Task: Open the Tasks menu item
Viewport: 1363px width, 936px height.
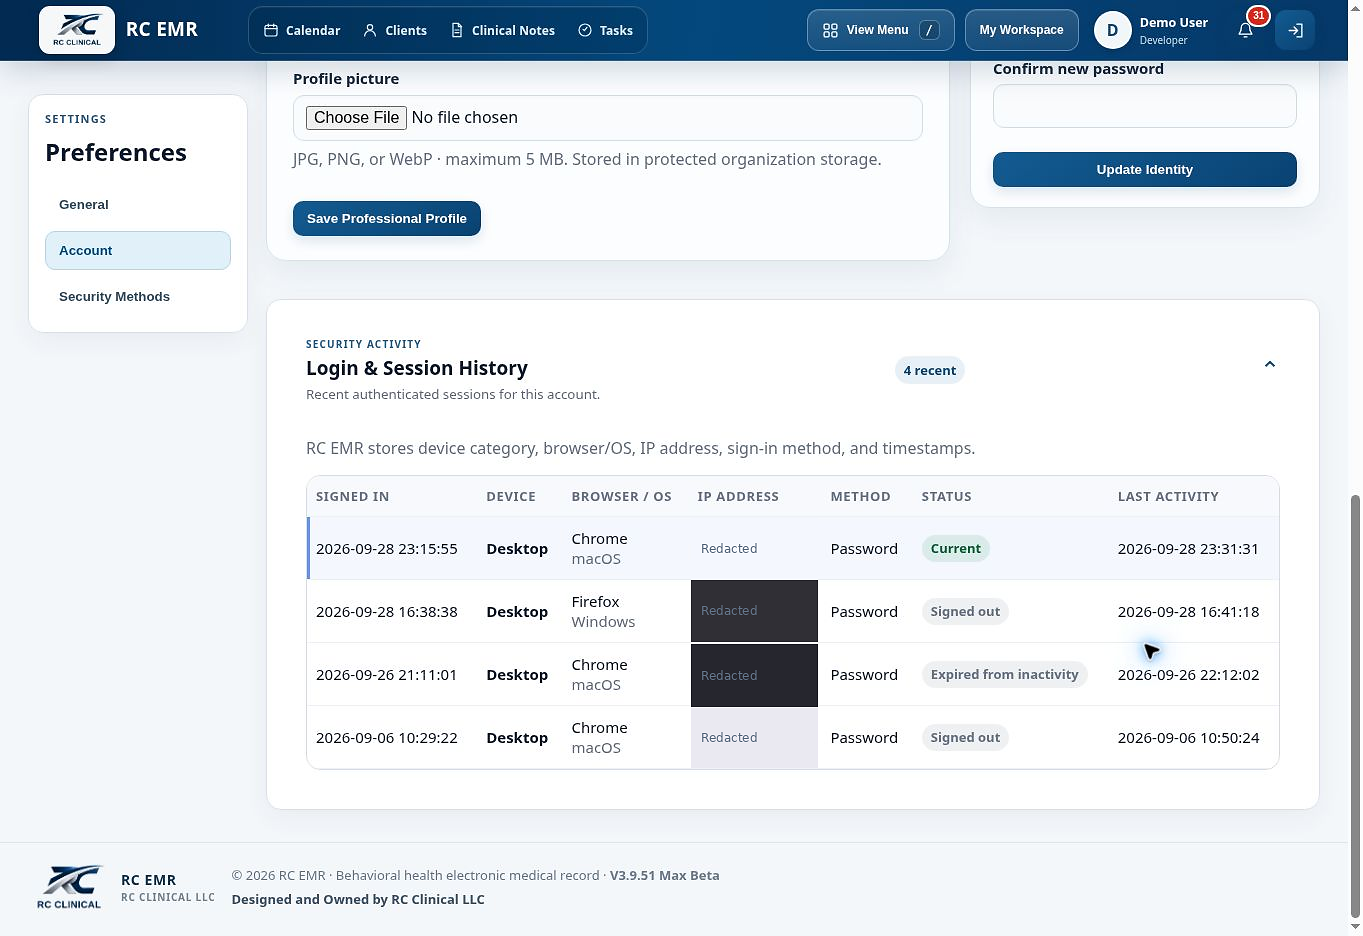Action: (x=606, y=30)
